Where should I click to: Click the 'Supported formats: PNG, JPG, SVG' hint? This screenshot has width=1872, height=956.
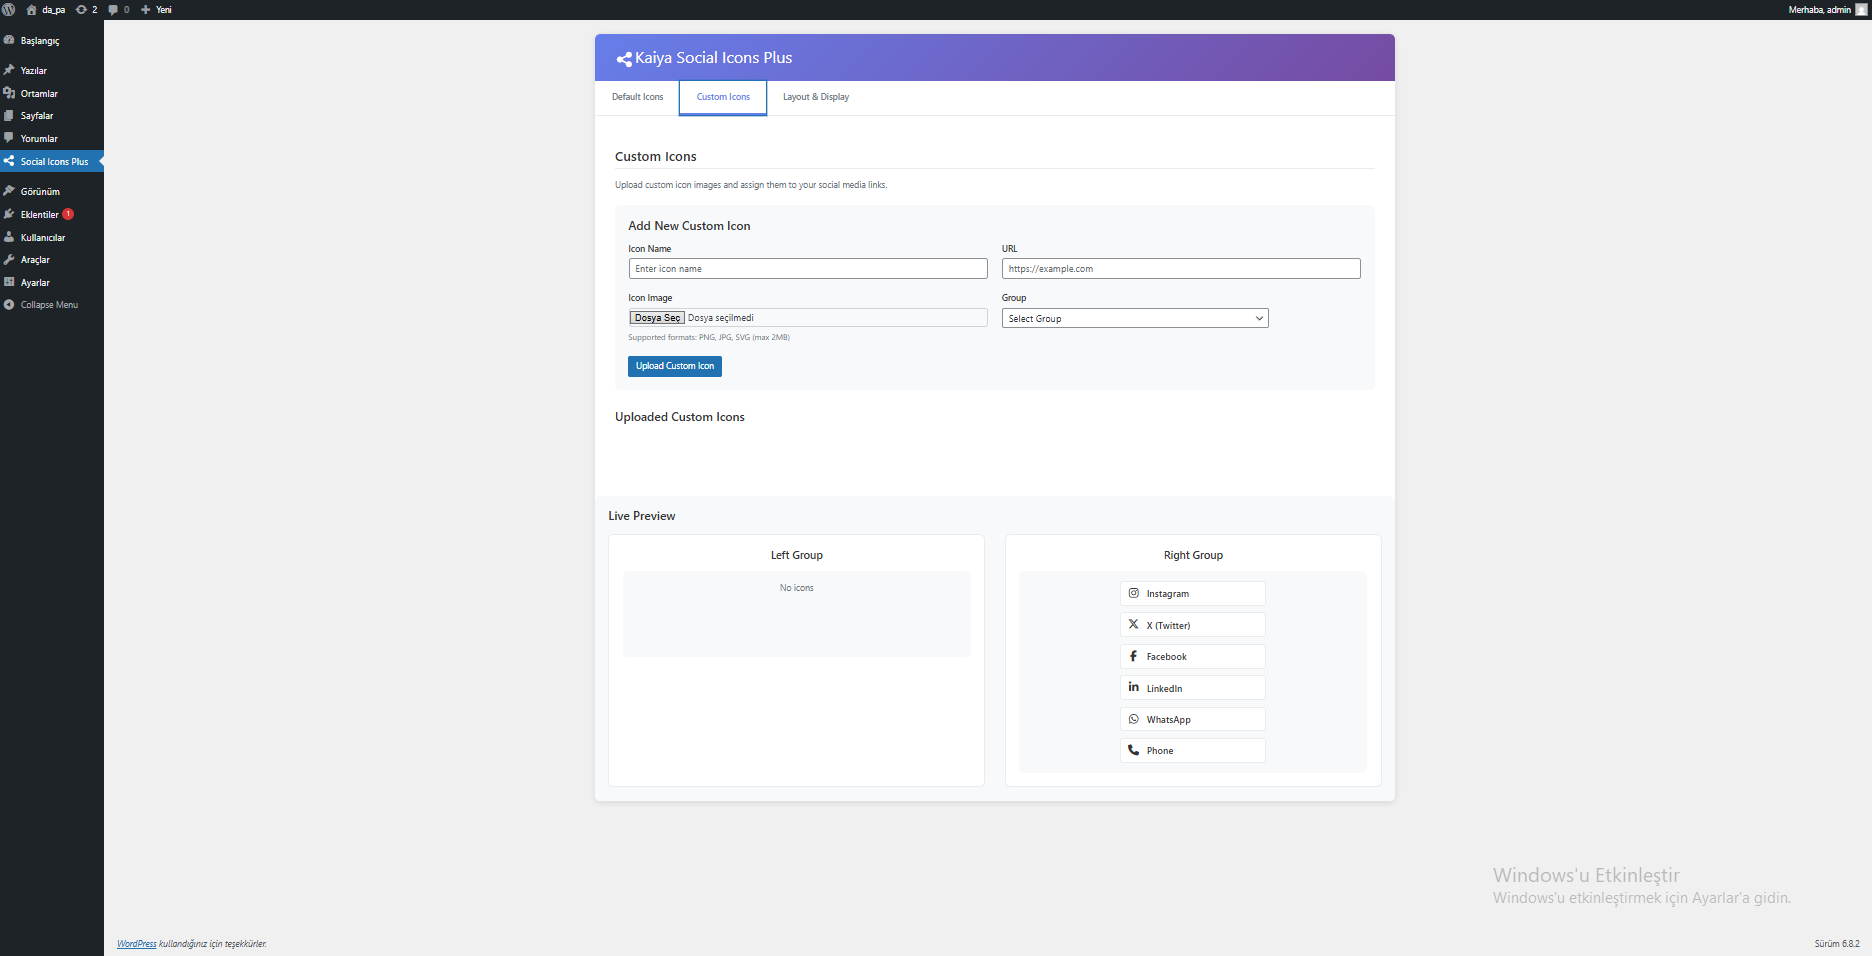(709, 338)
